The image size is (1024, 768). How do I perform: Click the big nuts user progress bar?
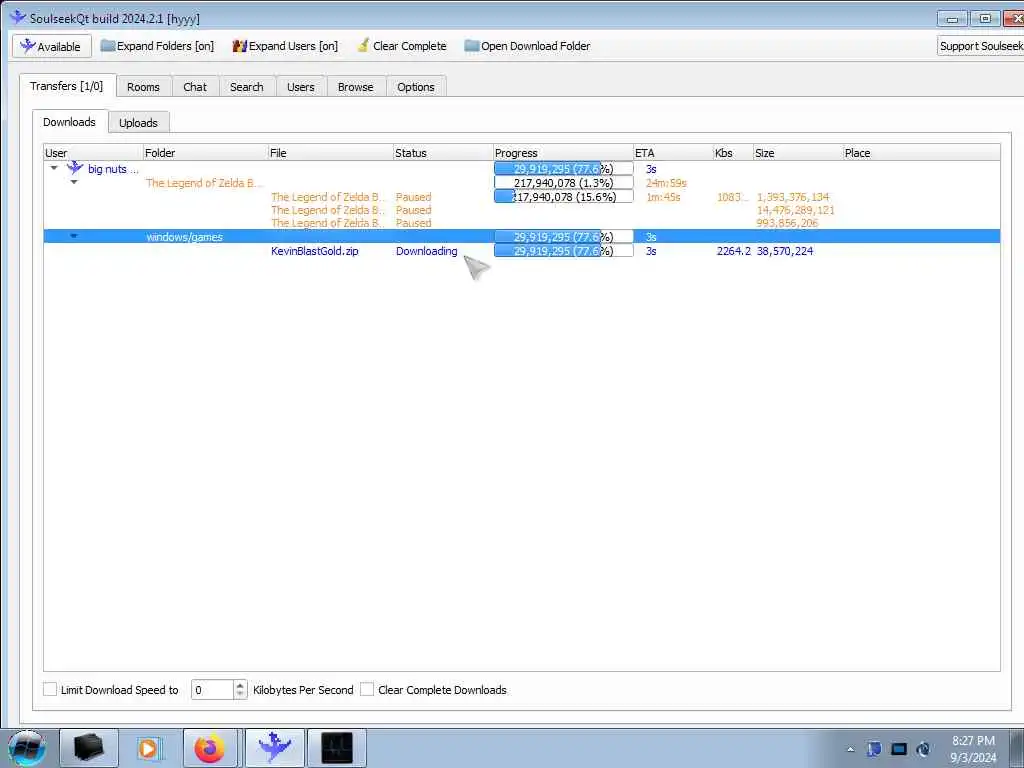click(564, 168)
